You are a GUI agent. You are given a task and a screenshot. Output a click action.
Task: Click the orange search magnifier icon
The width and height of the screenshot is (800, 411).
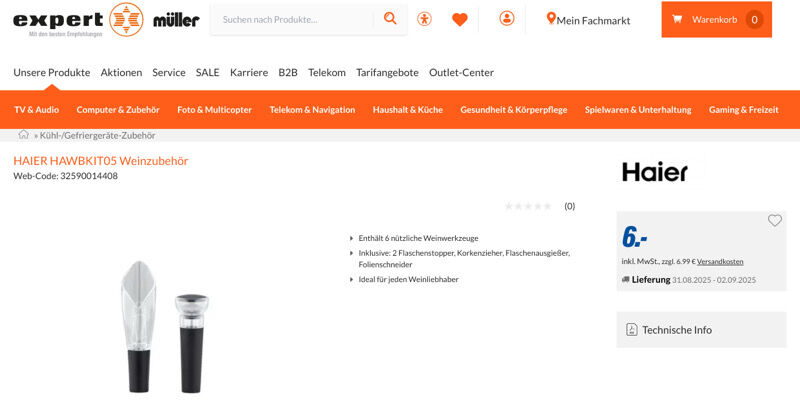coord(390,19)
